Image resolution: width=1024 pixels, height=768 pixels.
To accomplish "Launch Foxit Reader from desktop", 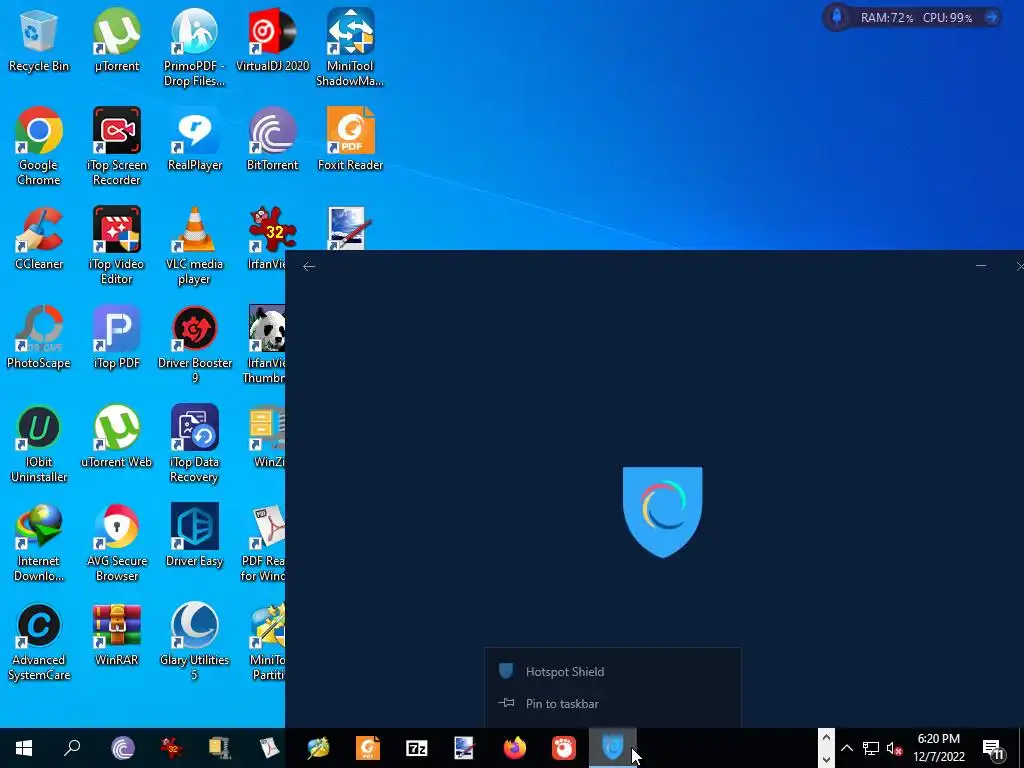I will coord(350,140).
